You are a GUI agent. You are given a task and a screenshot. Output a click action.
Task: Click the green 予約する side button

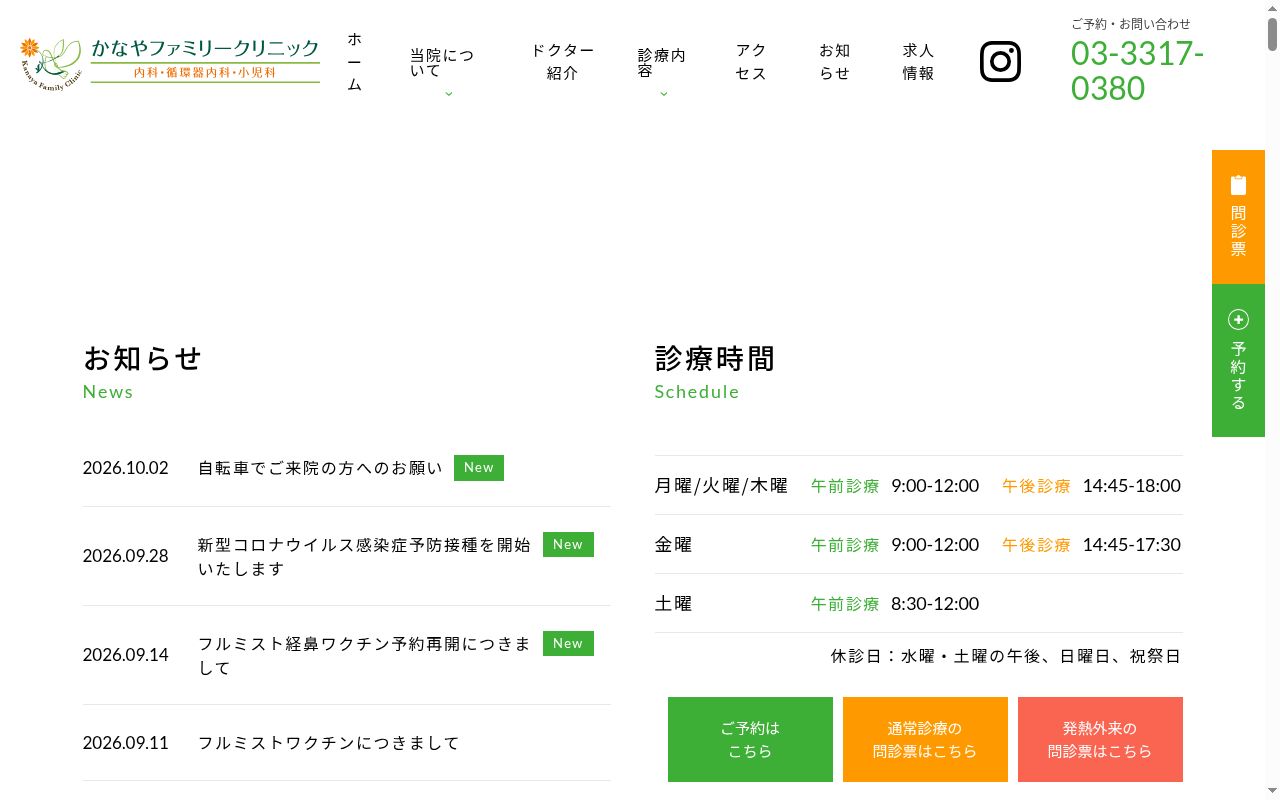[1238, 360]
